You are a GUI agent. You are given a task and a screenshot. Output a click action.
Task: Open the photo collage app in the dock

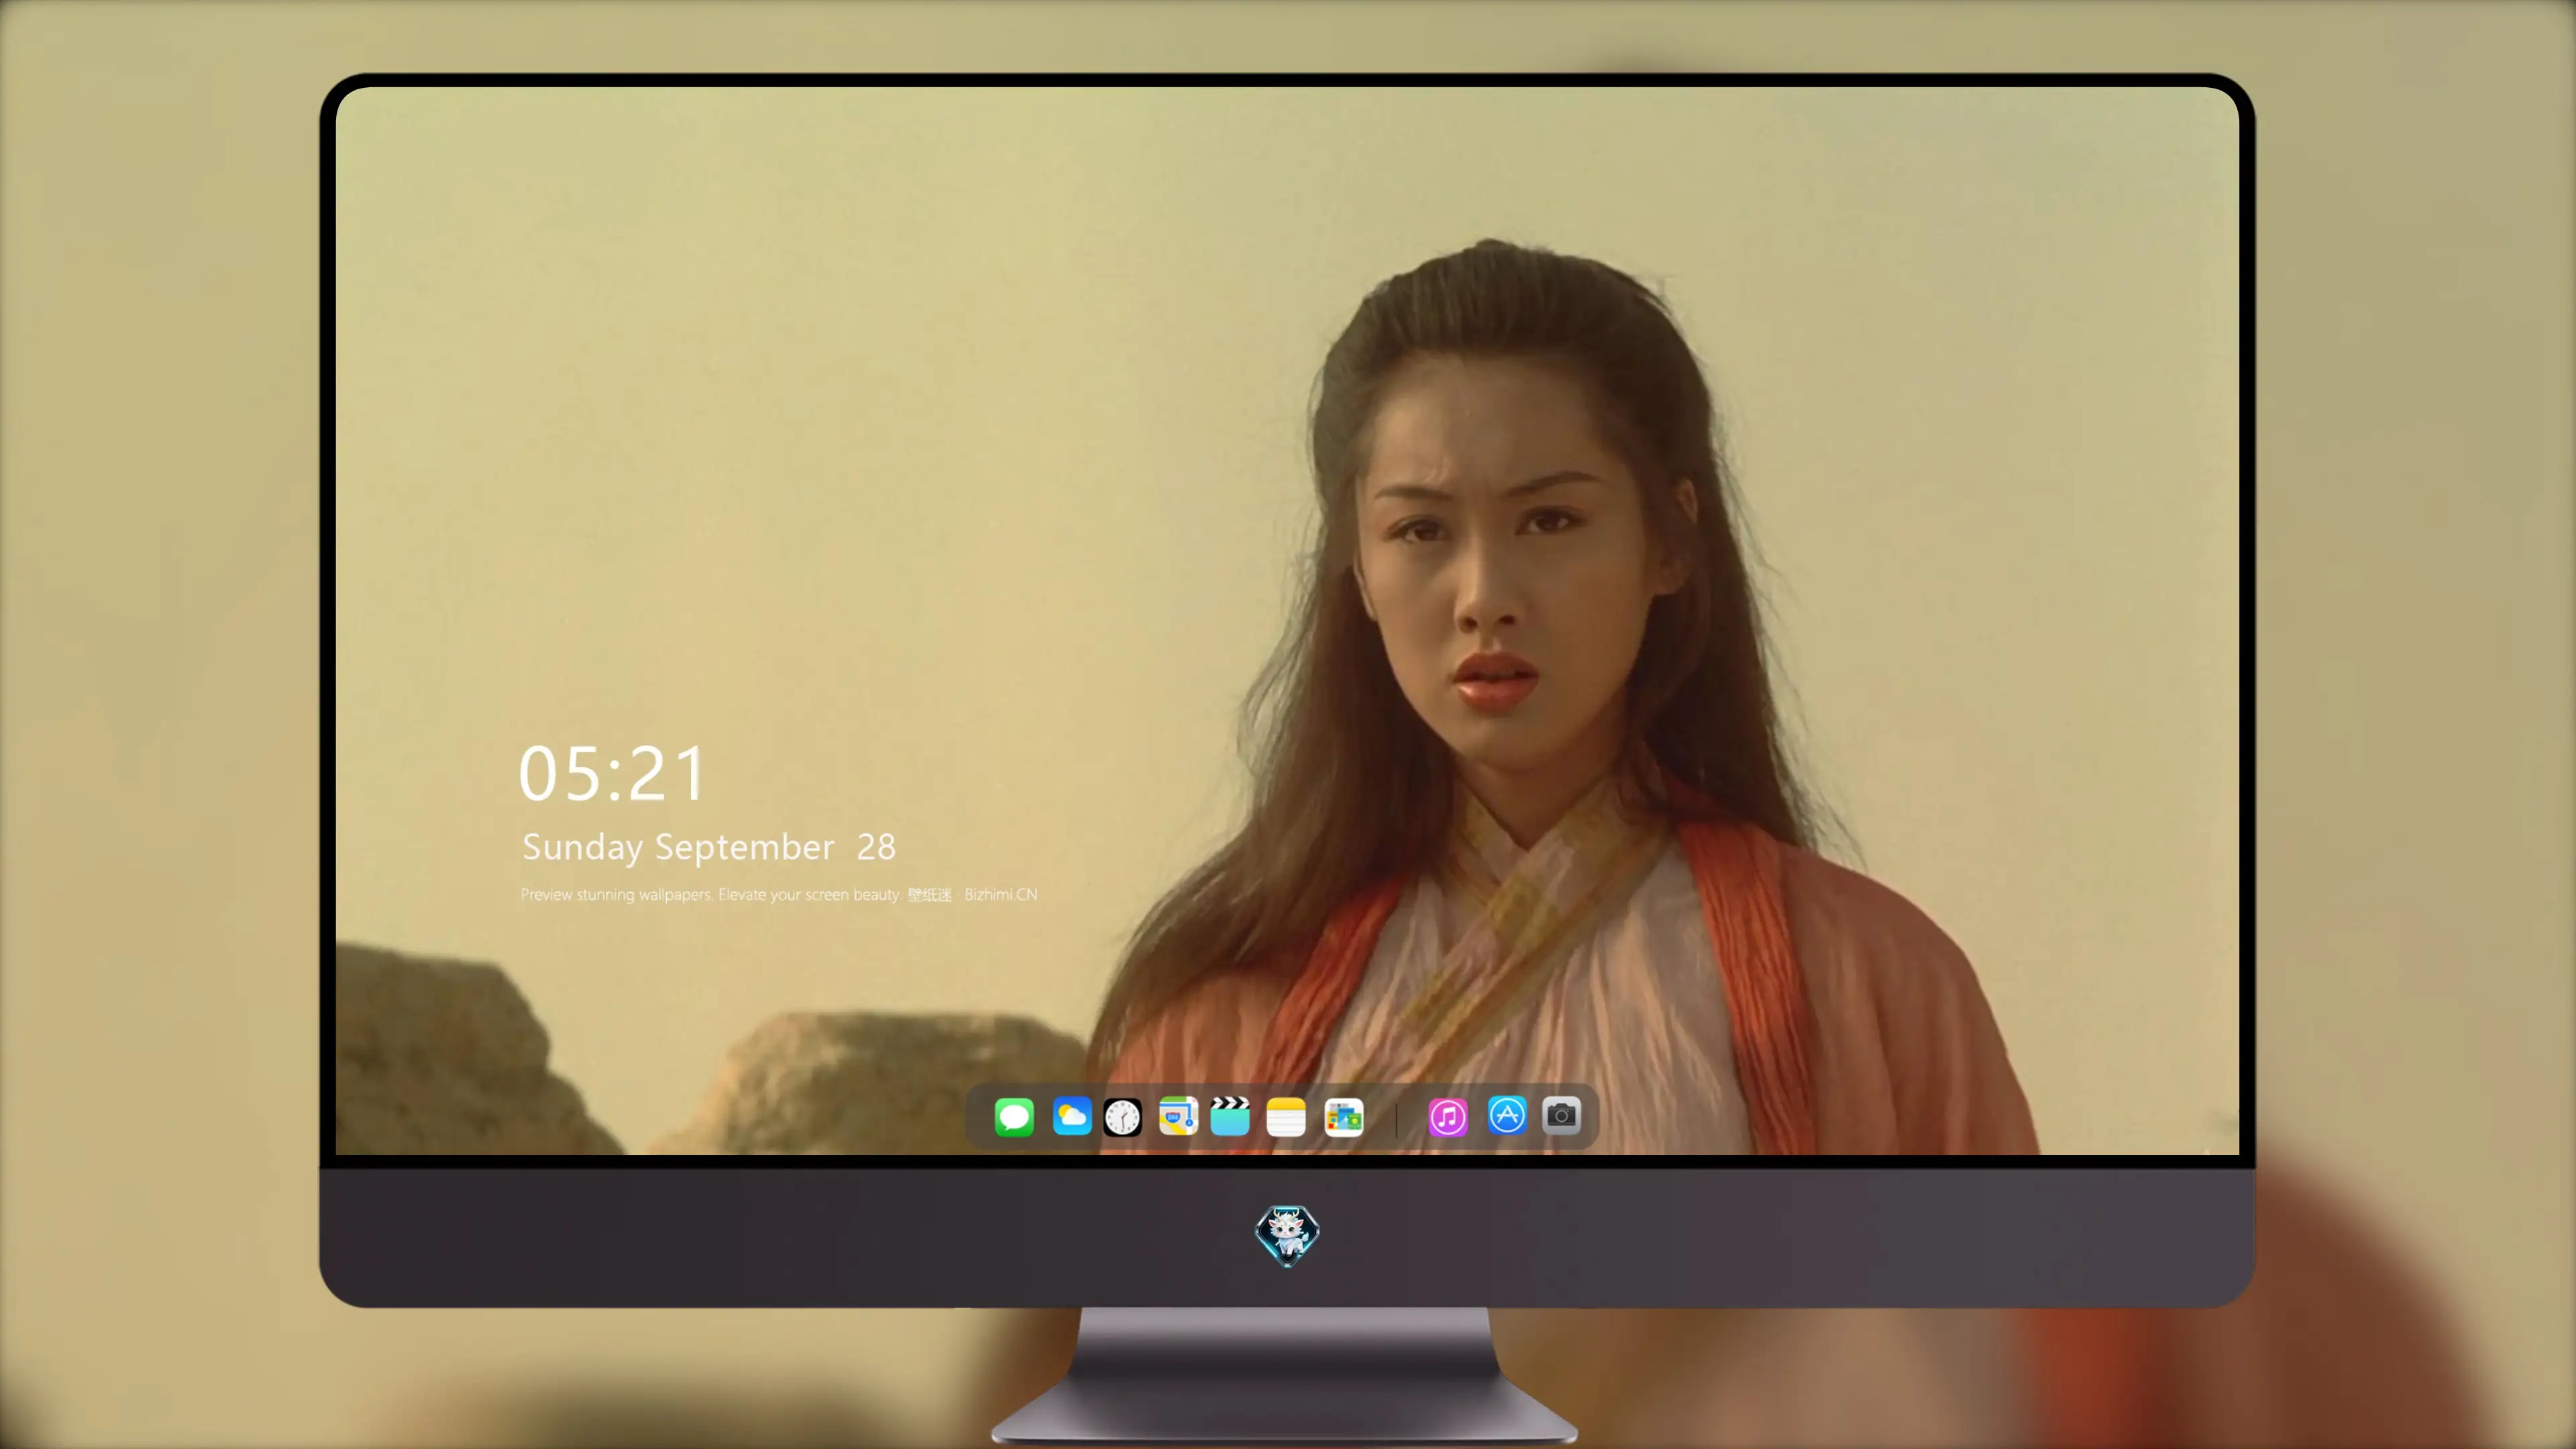point(1343,1117)
